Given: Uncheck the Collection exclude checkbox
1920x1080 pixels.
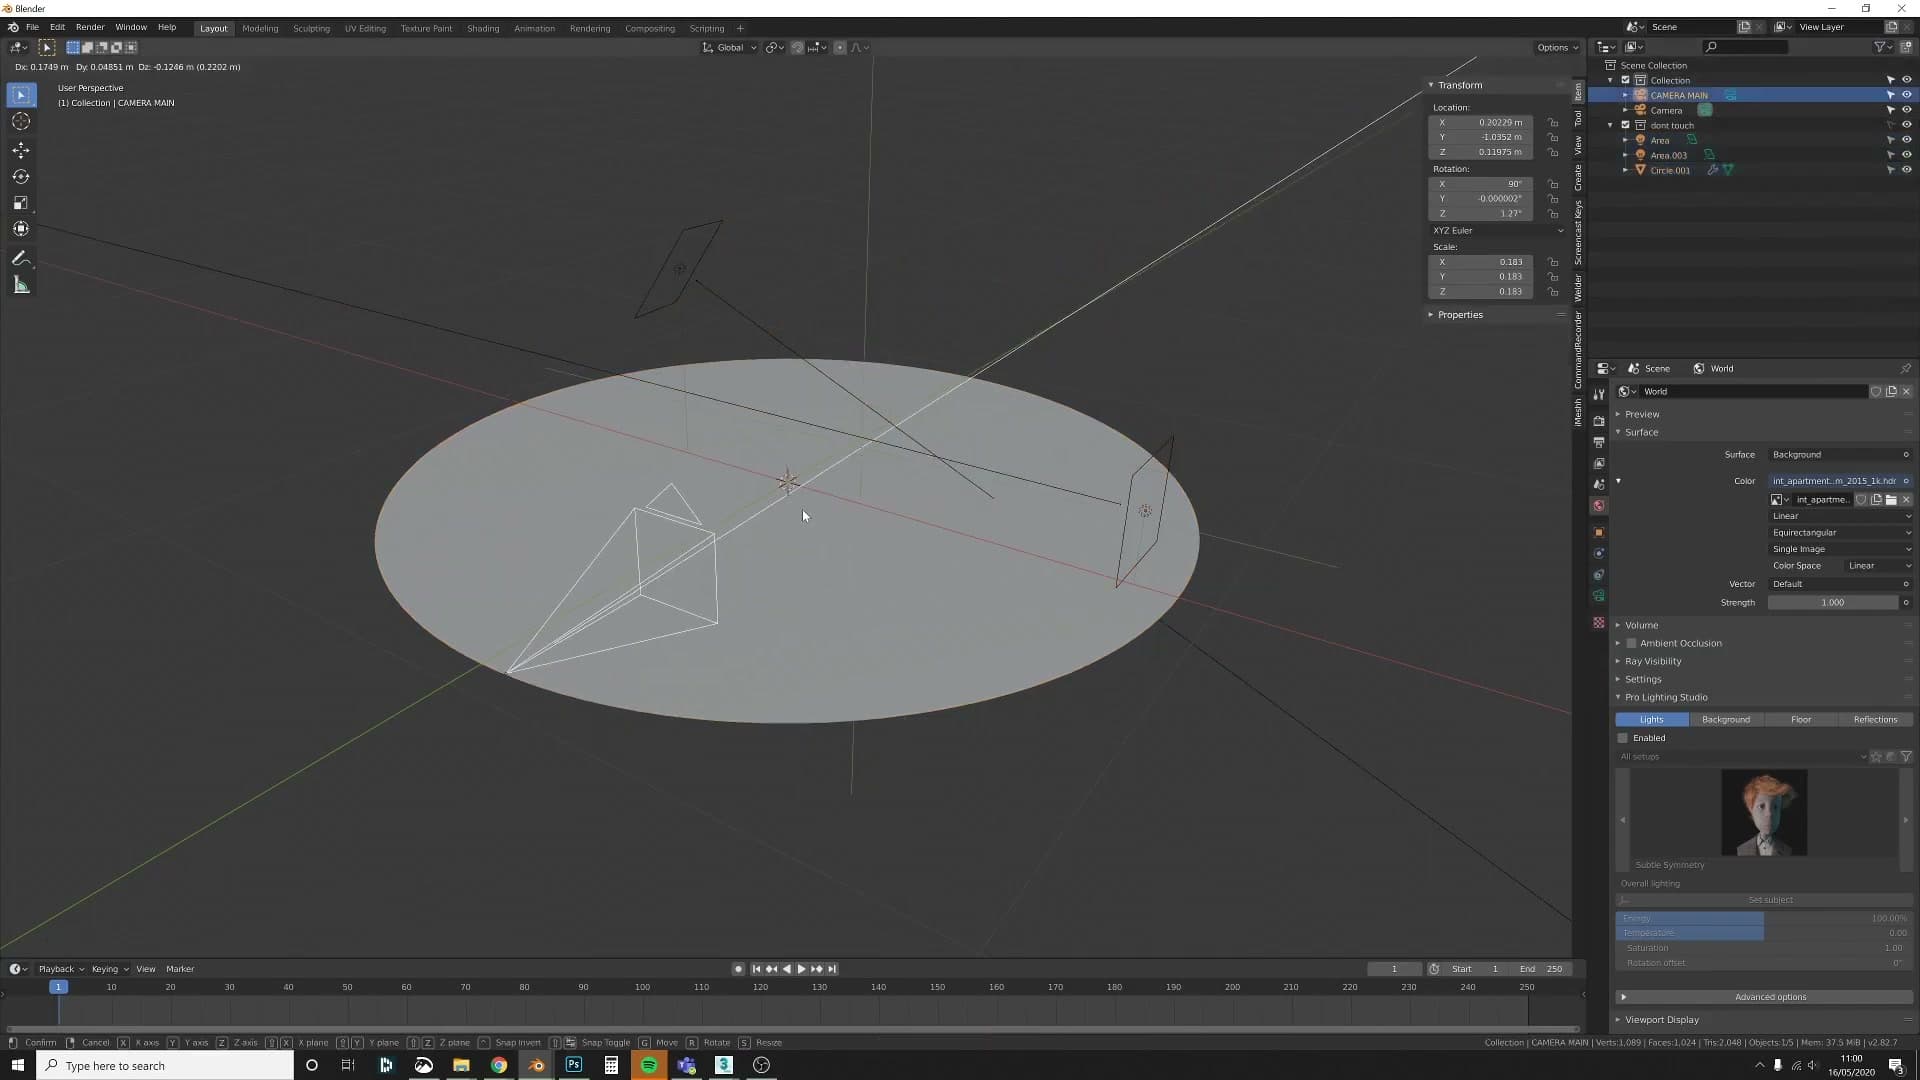Looking at the screenshot, I should click(x=1625, y=80).
